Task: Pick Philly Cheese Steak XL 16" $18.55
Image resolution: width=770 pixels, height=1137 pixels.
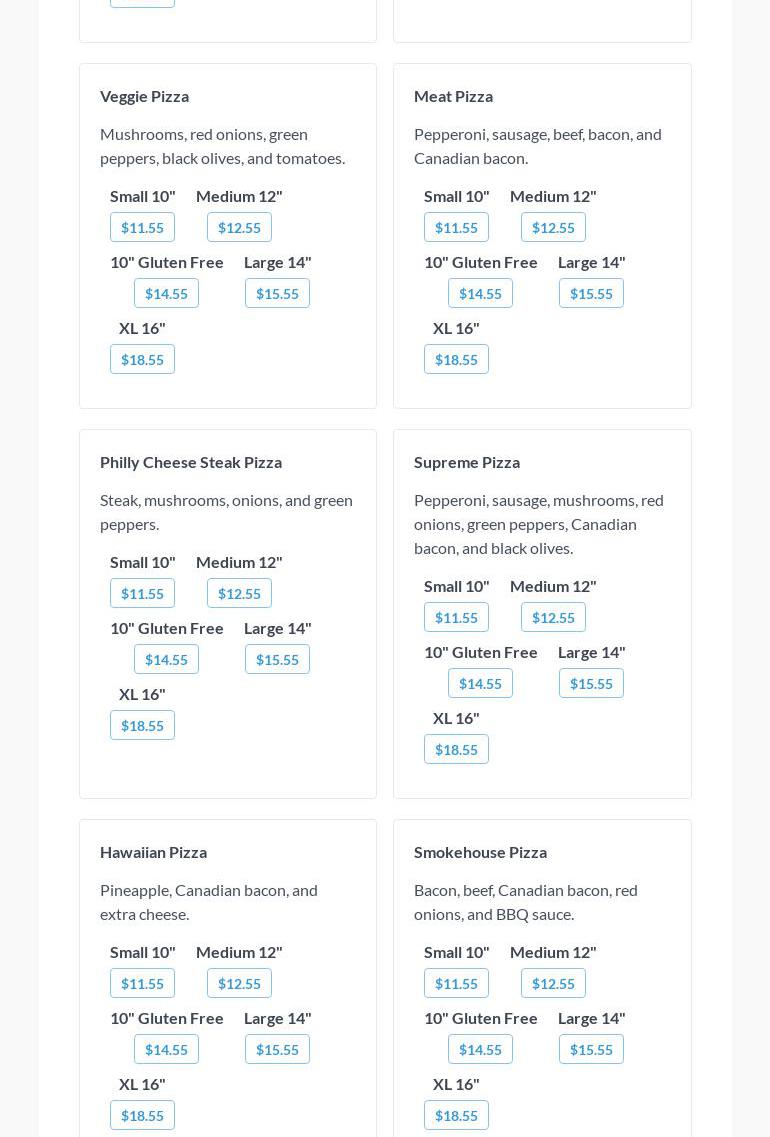Action: coord(142,725)
